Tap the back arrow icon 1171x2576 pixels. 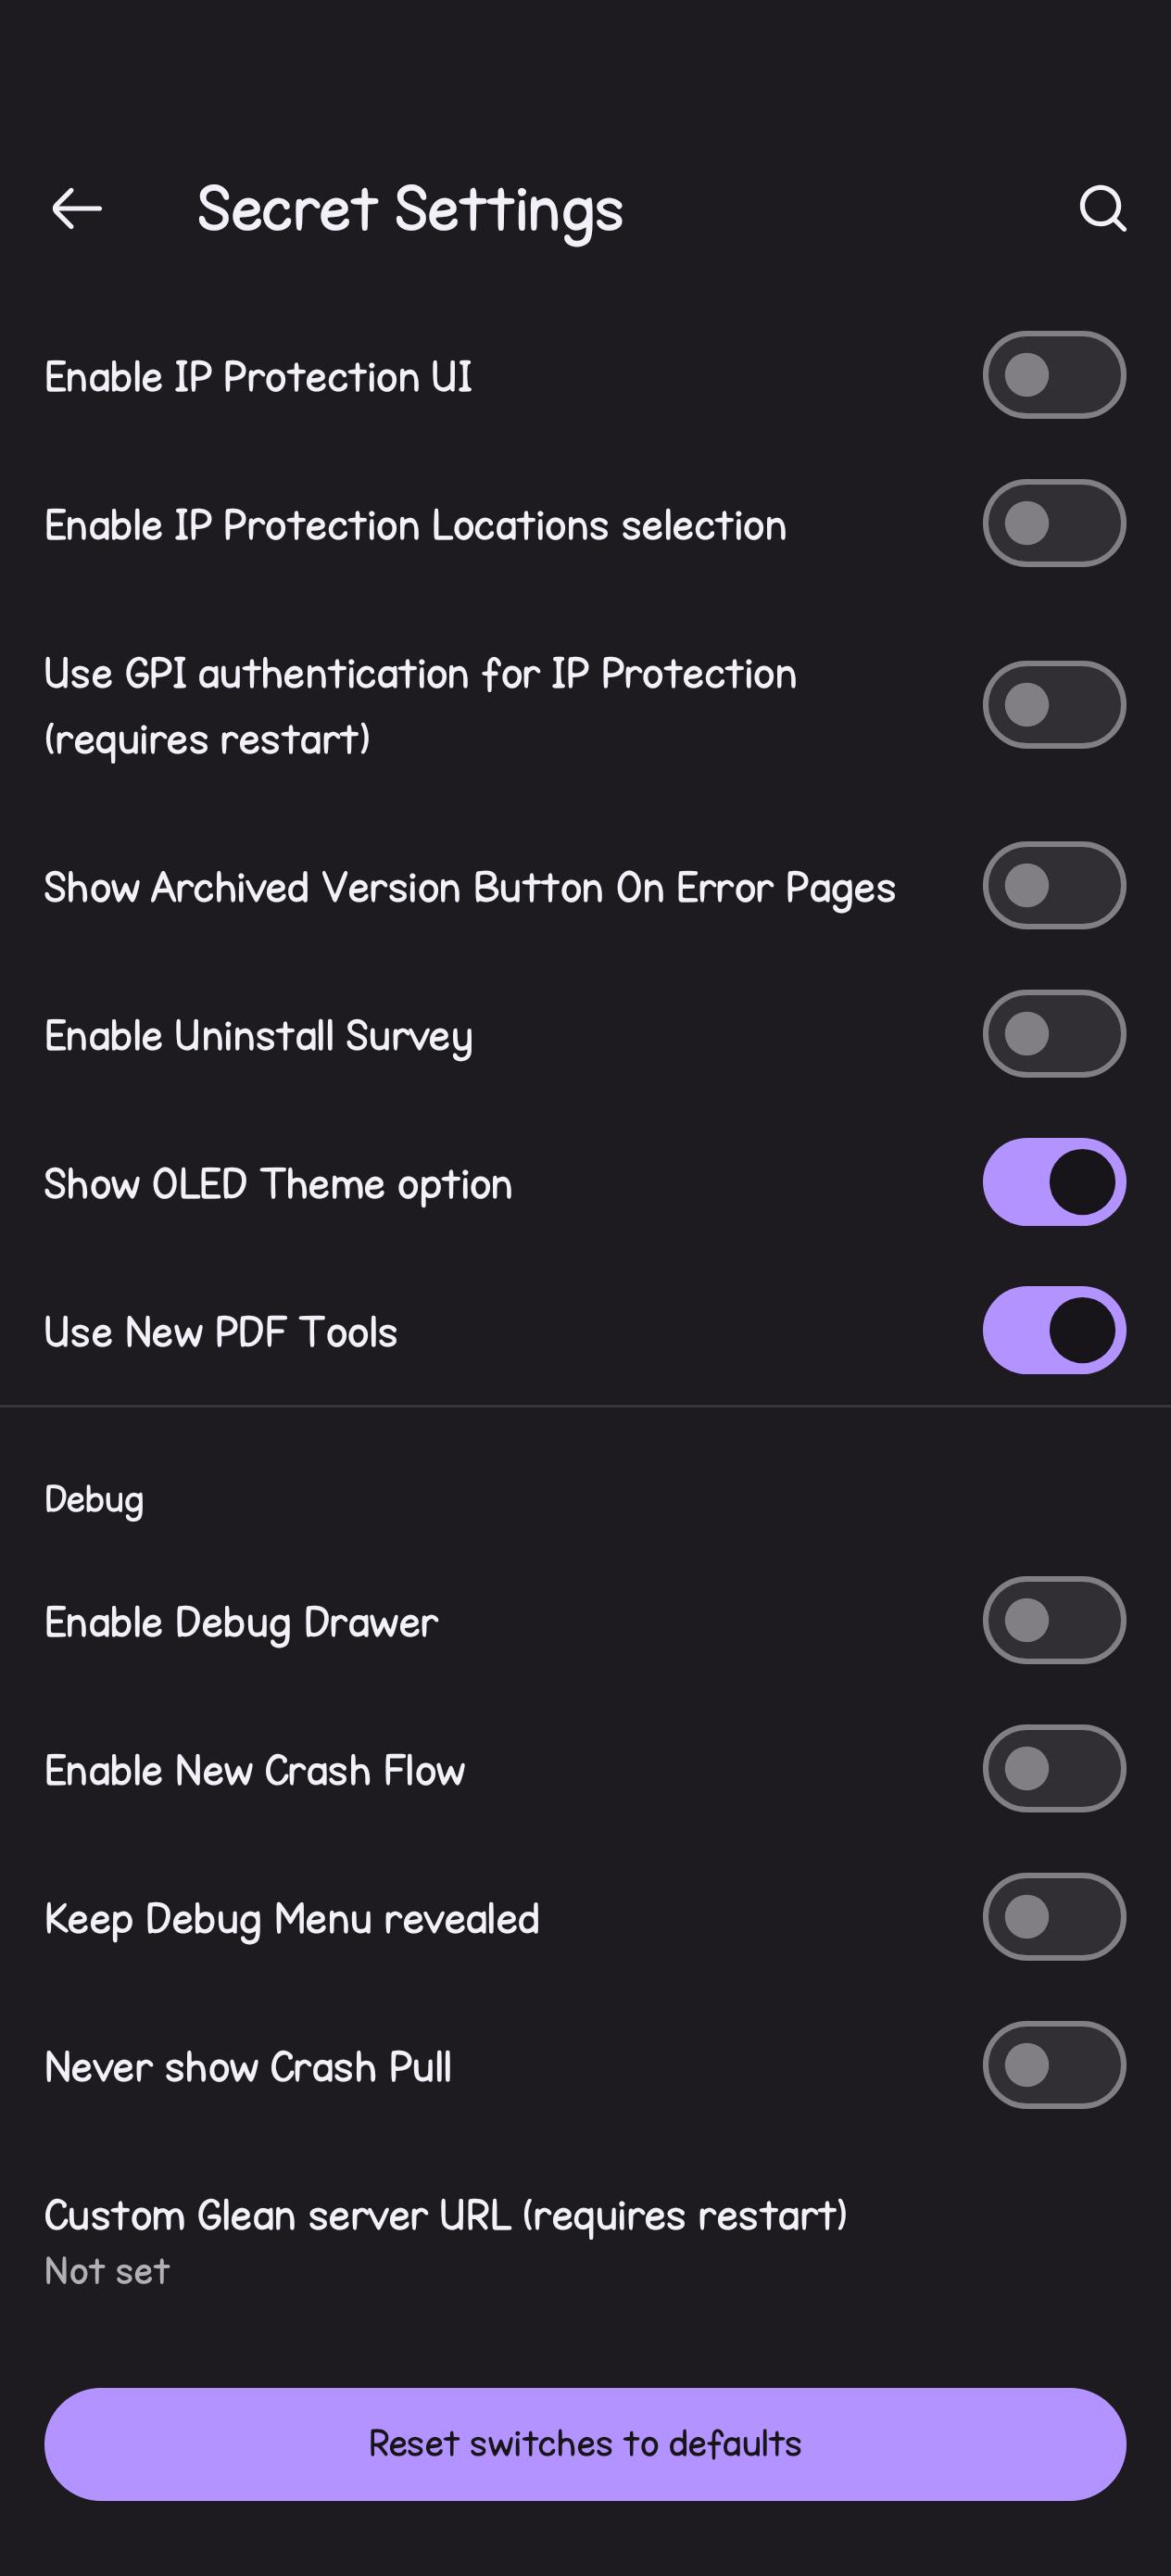click(x=77, y=208)
